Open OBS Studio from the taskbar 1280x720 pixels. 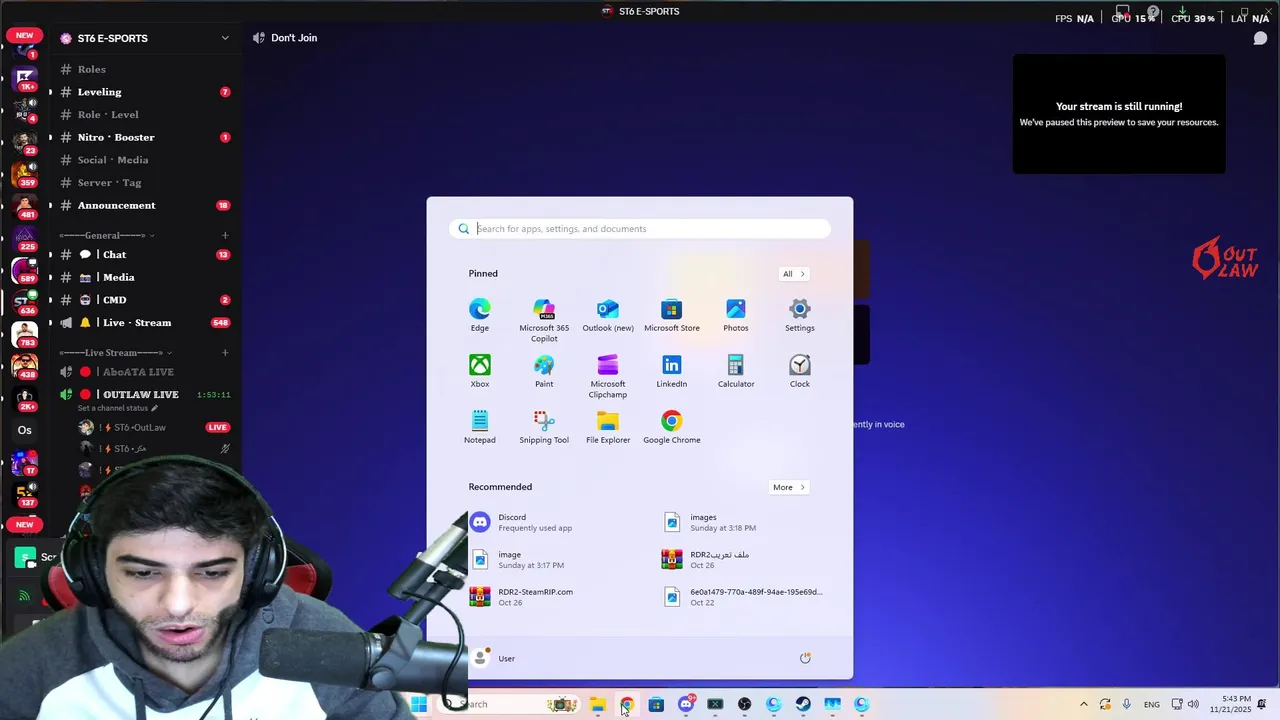744,705
